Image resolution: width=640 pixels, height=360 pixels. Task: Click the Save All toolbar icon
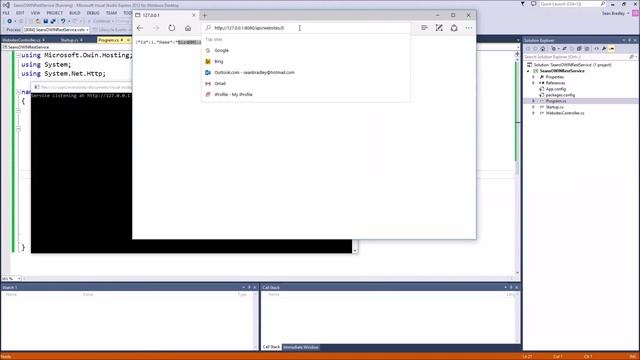click(x=53, y=21)
